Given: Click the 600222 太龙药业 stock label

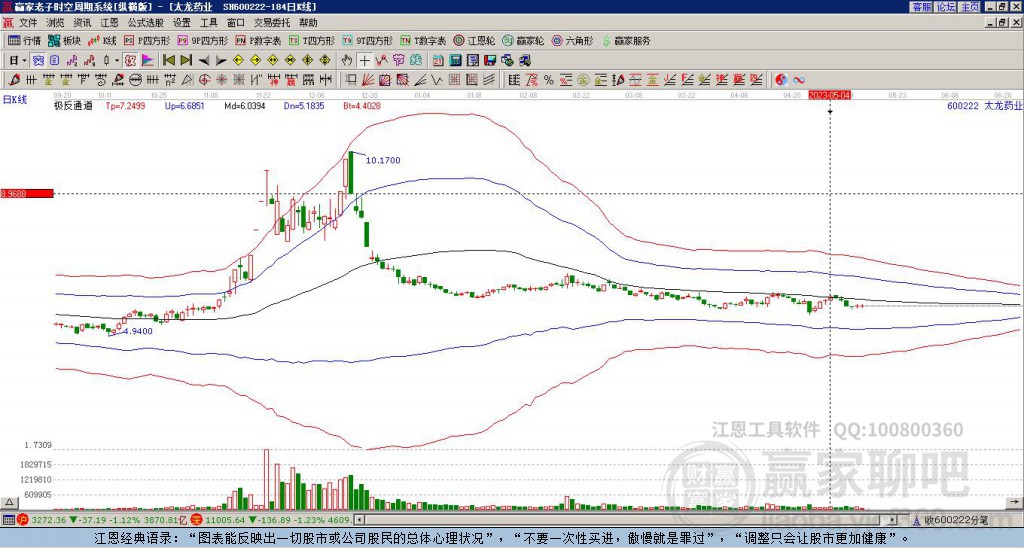Looking at the screenshot, I should click(x=984, y=106).
